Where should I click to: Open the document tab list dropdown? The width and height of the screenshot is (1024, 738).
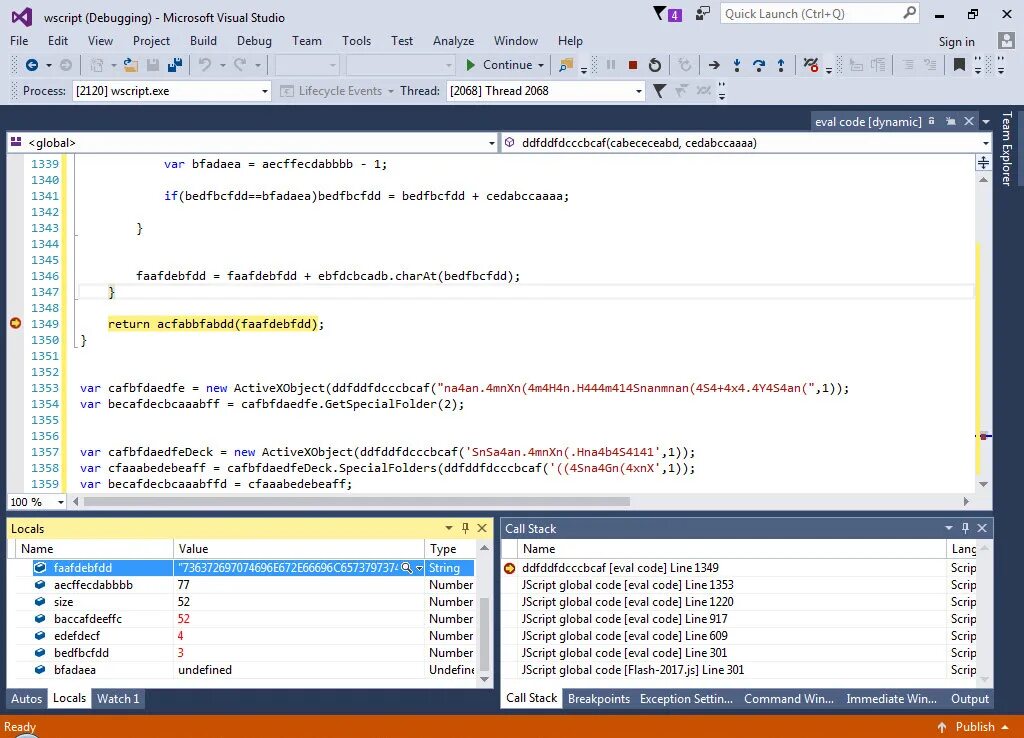coord(985,121)
